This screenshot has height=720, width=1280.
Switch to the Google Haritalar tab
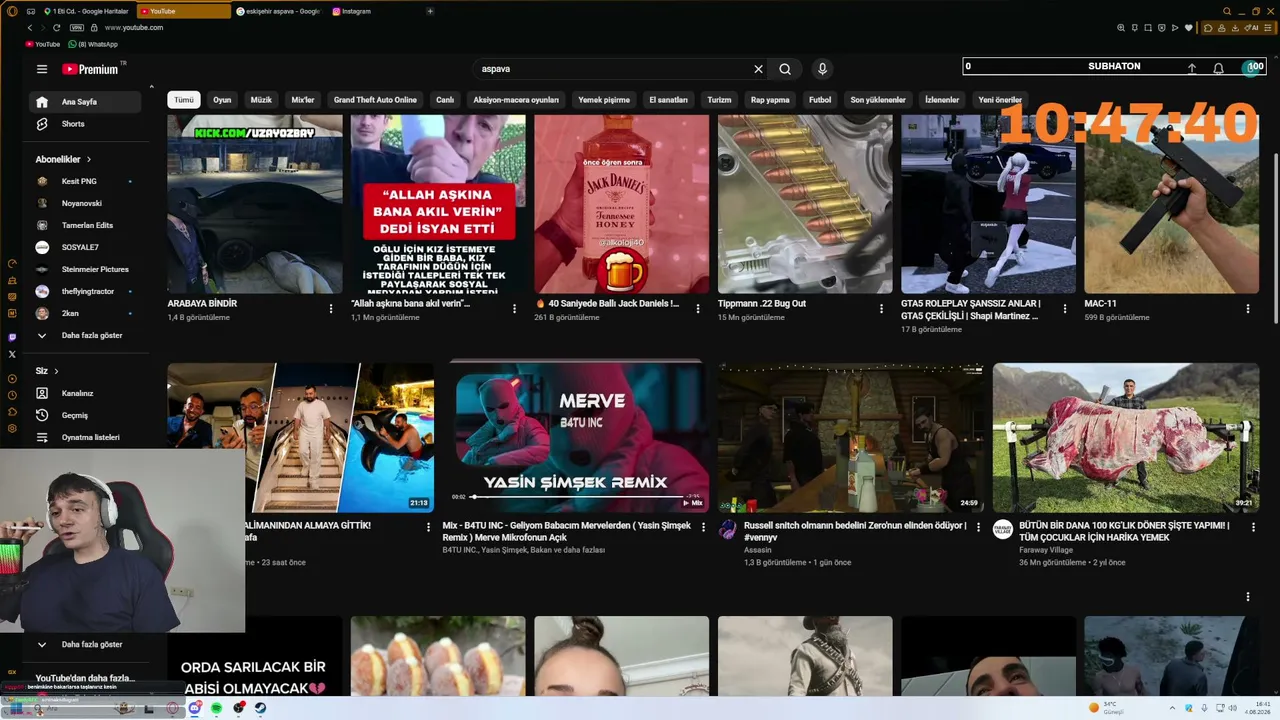86,11
